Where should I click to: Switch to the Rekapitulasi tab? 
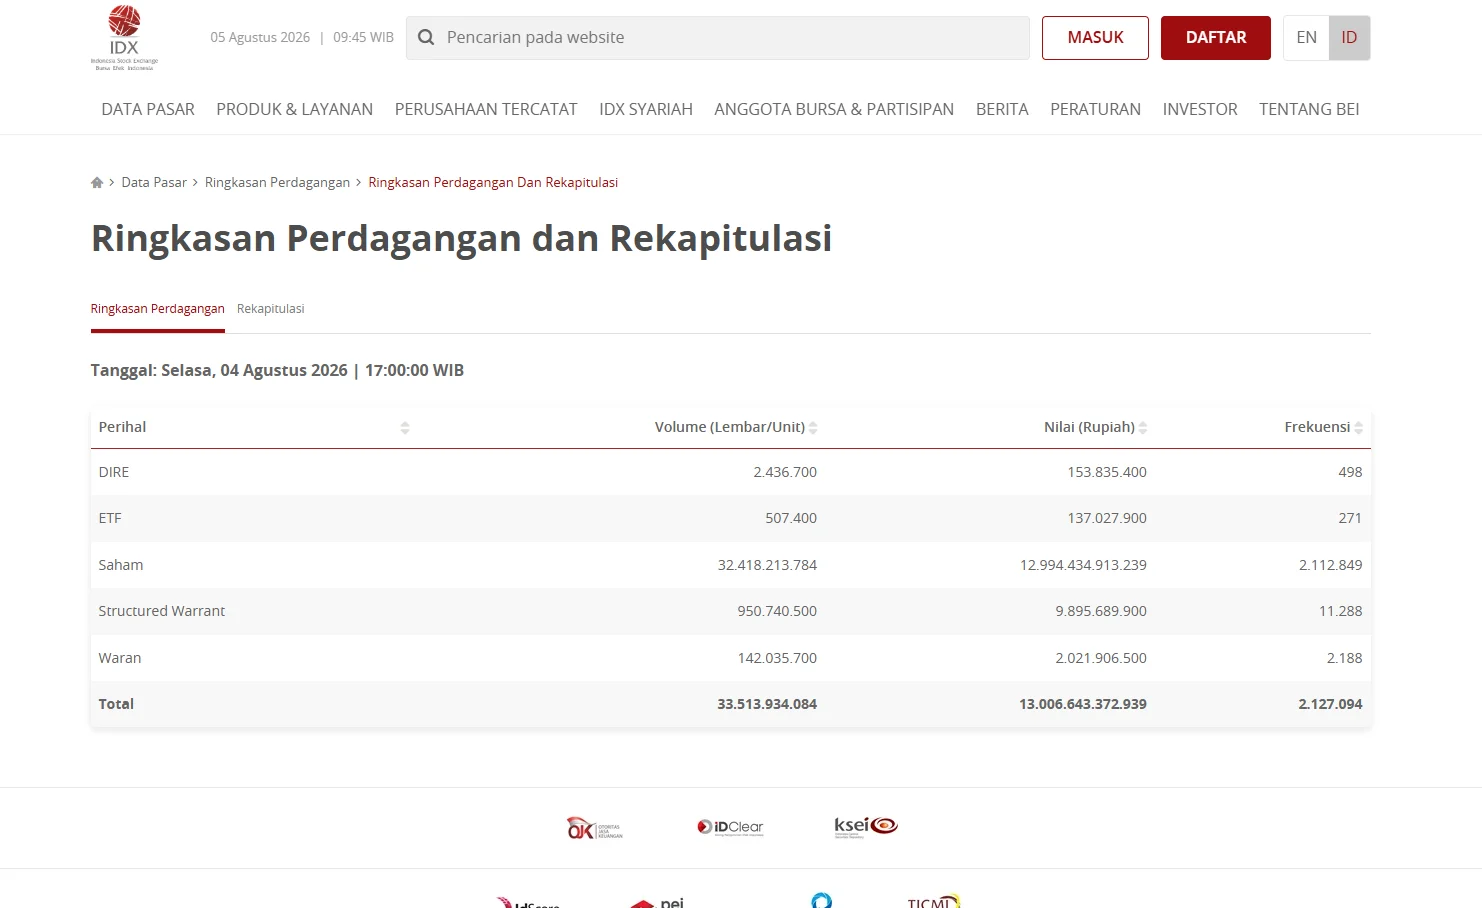pos(271,309)
